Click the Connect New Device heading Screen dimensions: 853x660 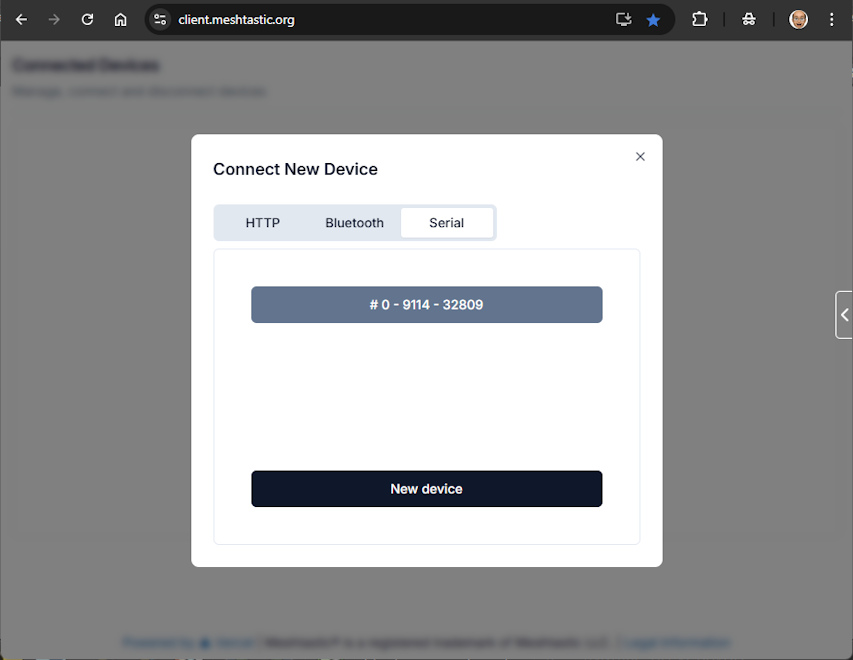295,169
